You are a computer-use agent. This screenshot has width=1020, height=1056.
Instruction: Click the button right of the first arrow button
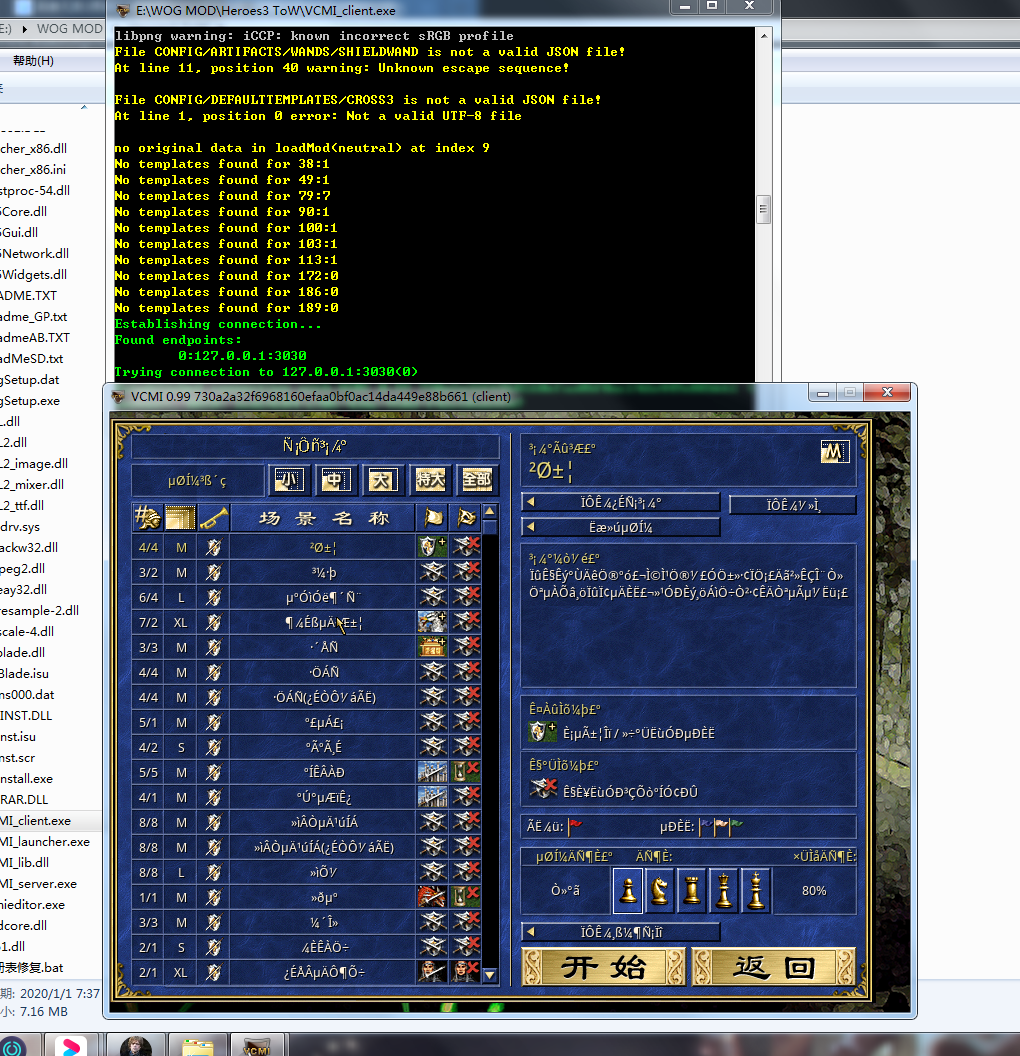[x=792, y=504]
